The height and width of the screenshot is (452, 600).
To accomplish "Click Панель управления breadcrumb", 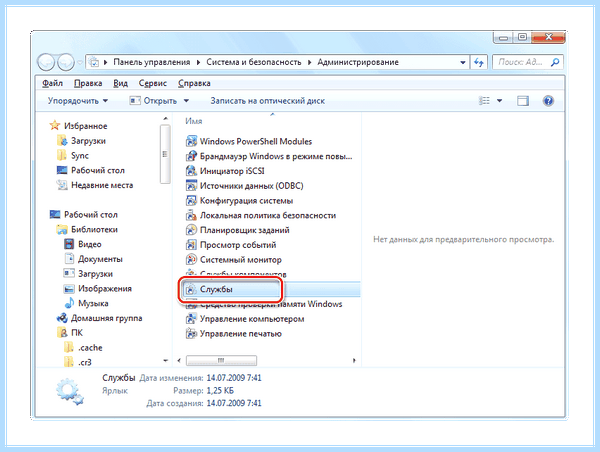I will coord(152,62).
